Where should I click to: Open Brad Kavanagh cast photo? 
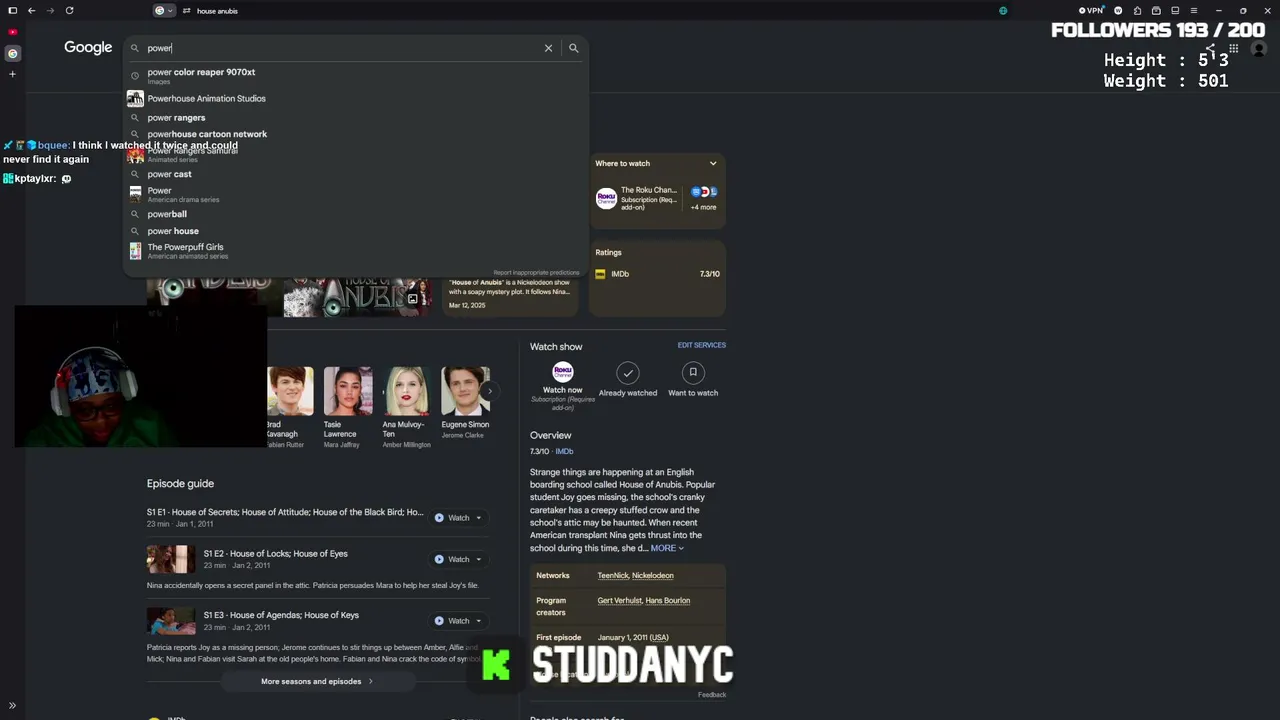(290, 391)
